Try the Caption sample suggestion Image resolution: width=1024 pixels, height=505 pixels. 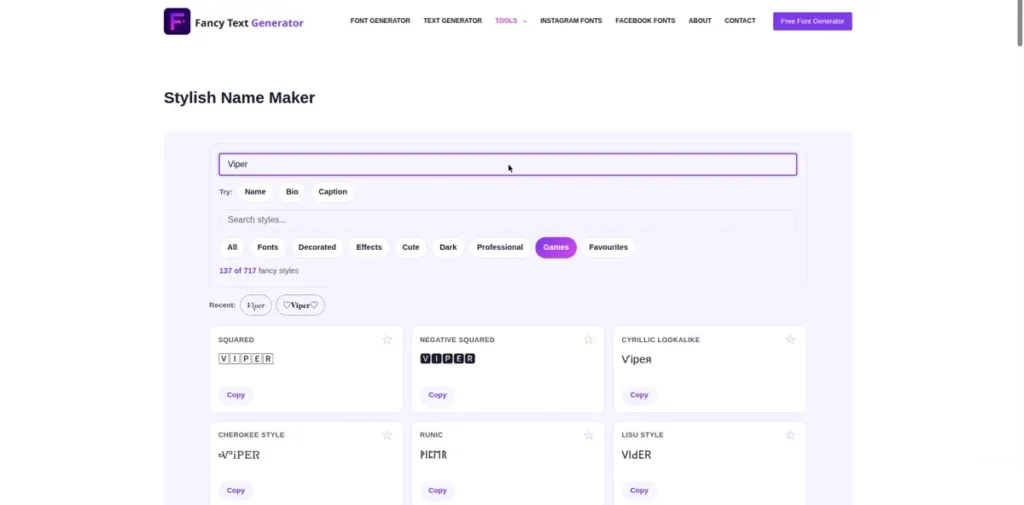332,192
